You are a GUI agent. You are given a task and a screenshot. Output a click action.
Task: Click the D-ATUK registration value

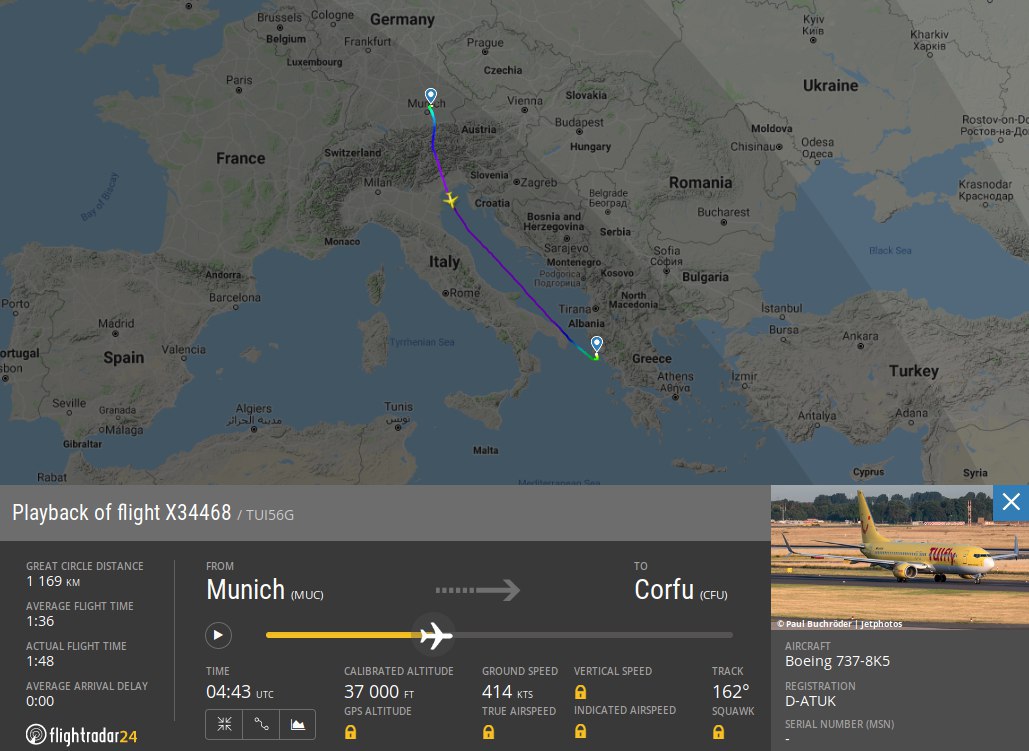[810, 701]
